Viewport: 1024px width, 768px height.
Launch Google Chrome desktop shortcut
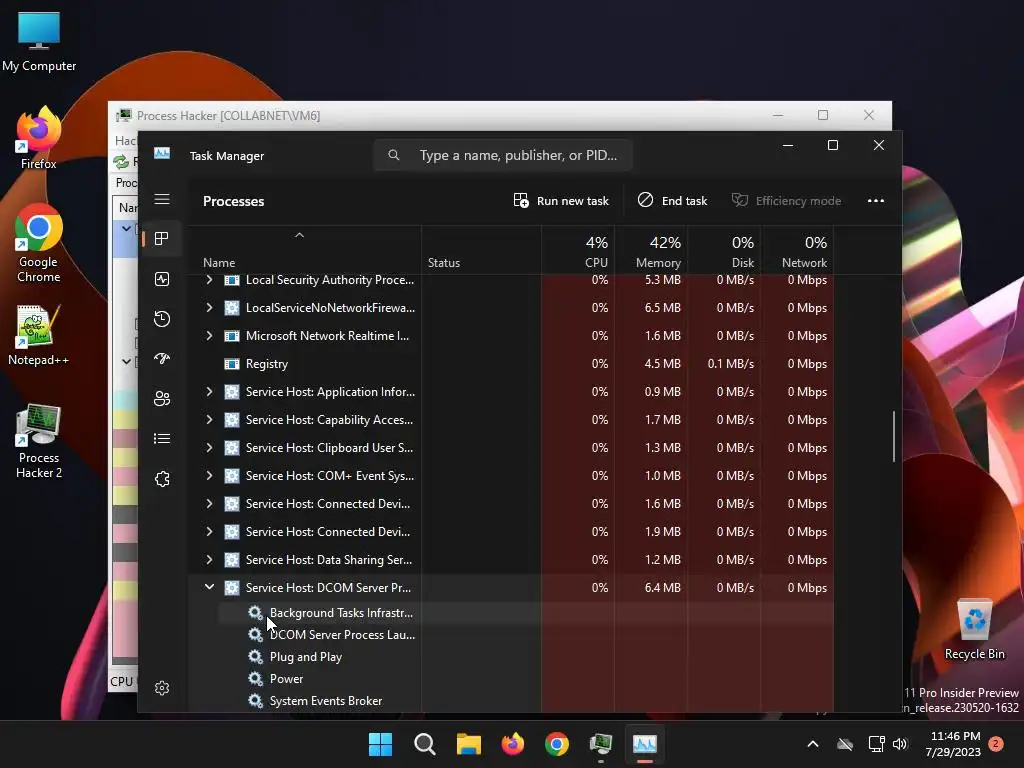tap(39, 243)
